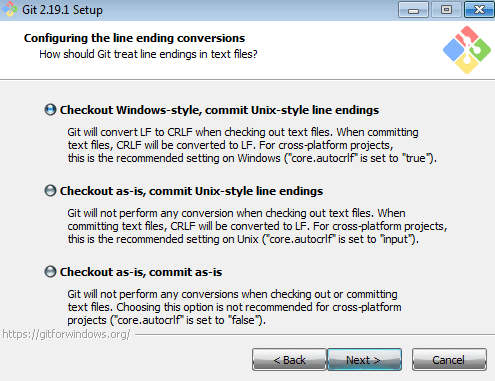This screenshot has width=495, height=381.
Task: Maximize the Git Setup window
Action: [446, 10]
